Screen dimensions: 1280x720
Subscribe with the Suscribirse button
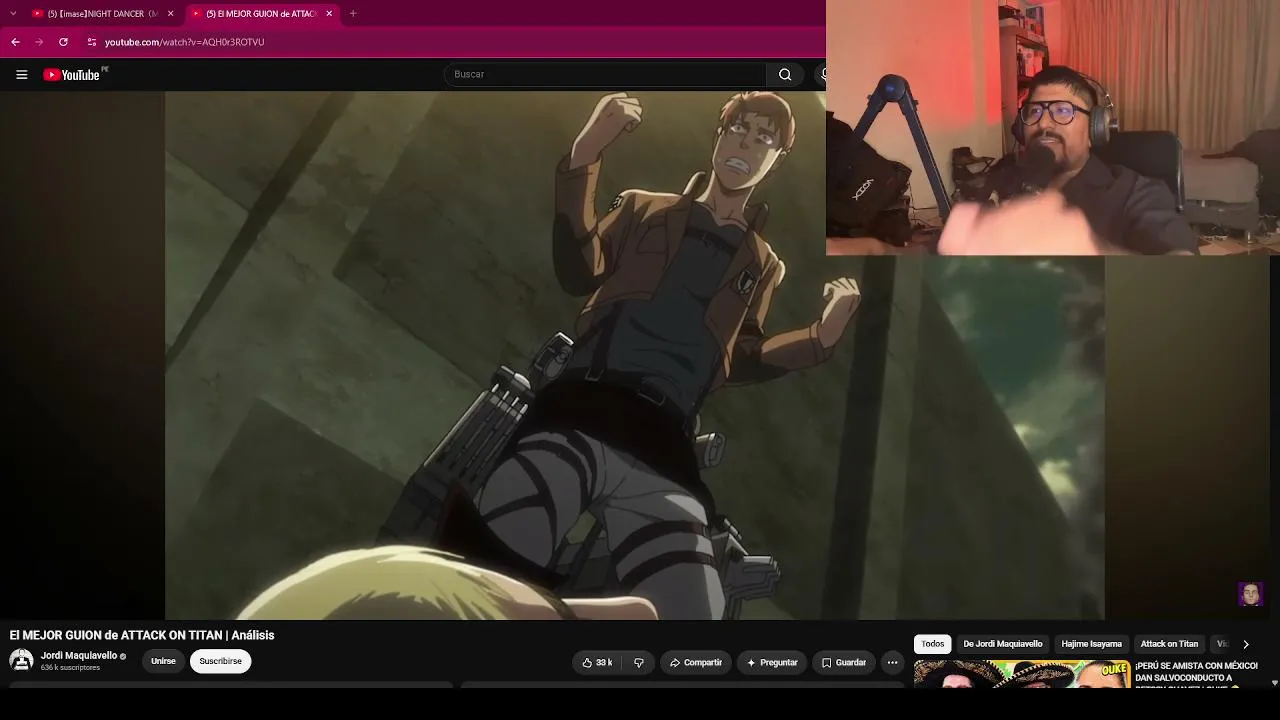pos(220,661)
